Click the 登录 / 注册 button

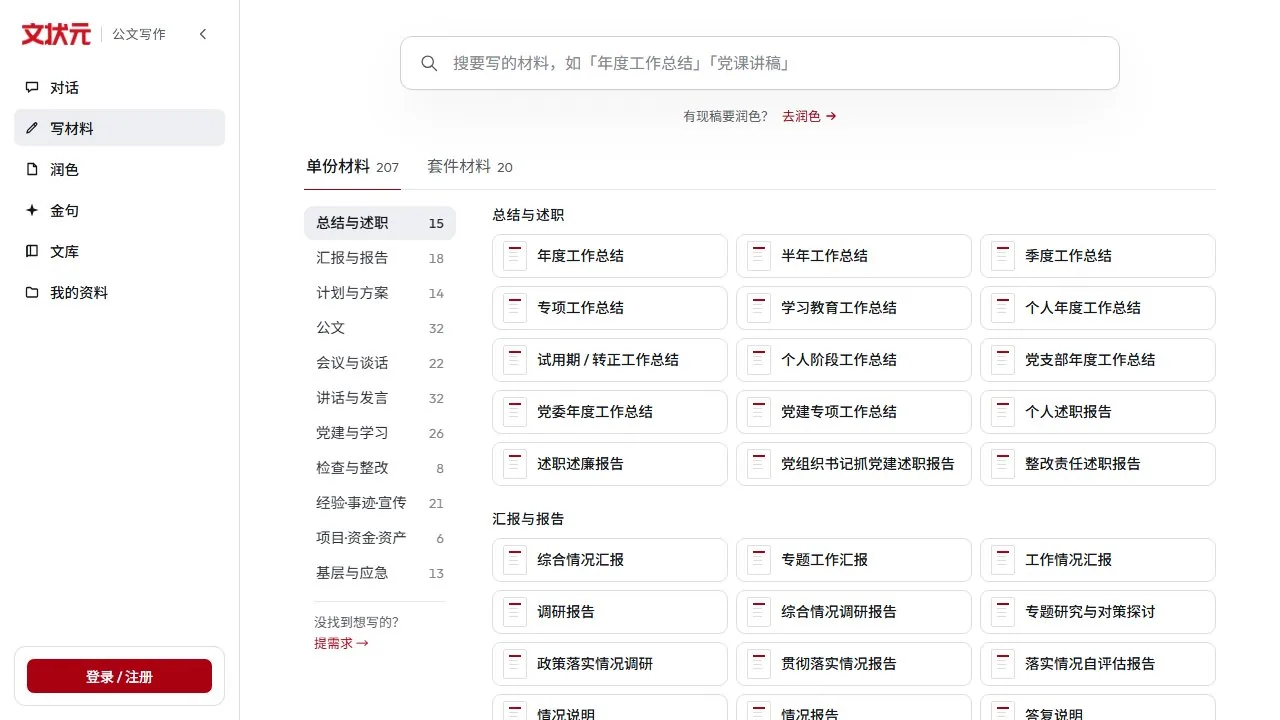[119, 677]
